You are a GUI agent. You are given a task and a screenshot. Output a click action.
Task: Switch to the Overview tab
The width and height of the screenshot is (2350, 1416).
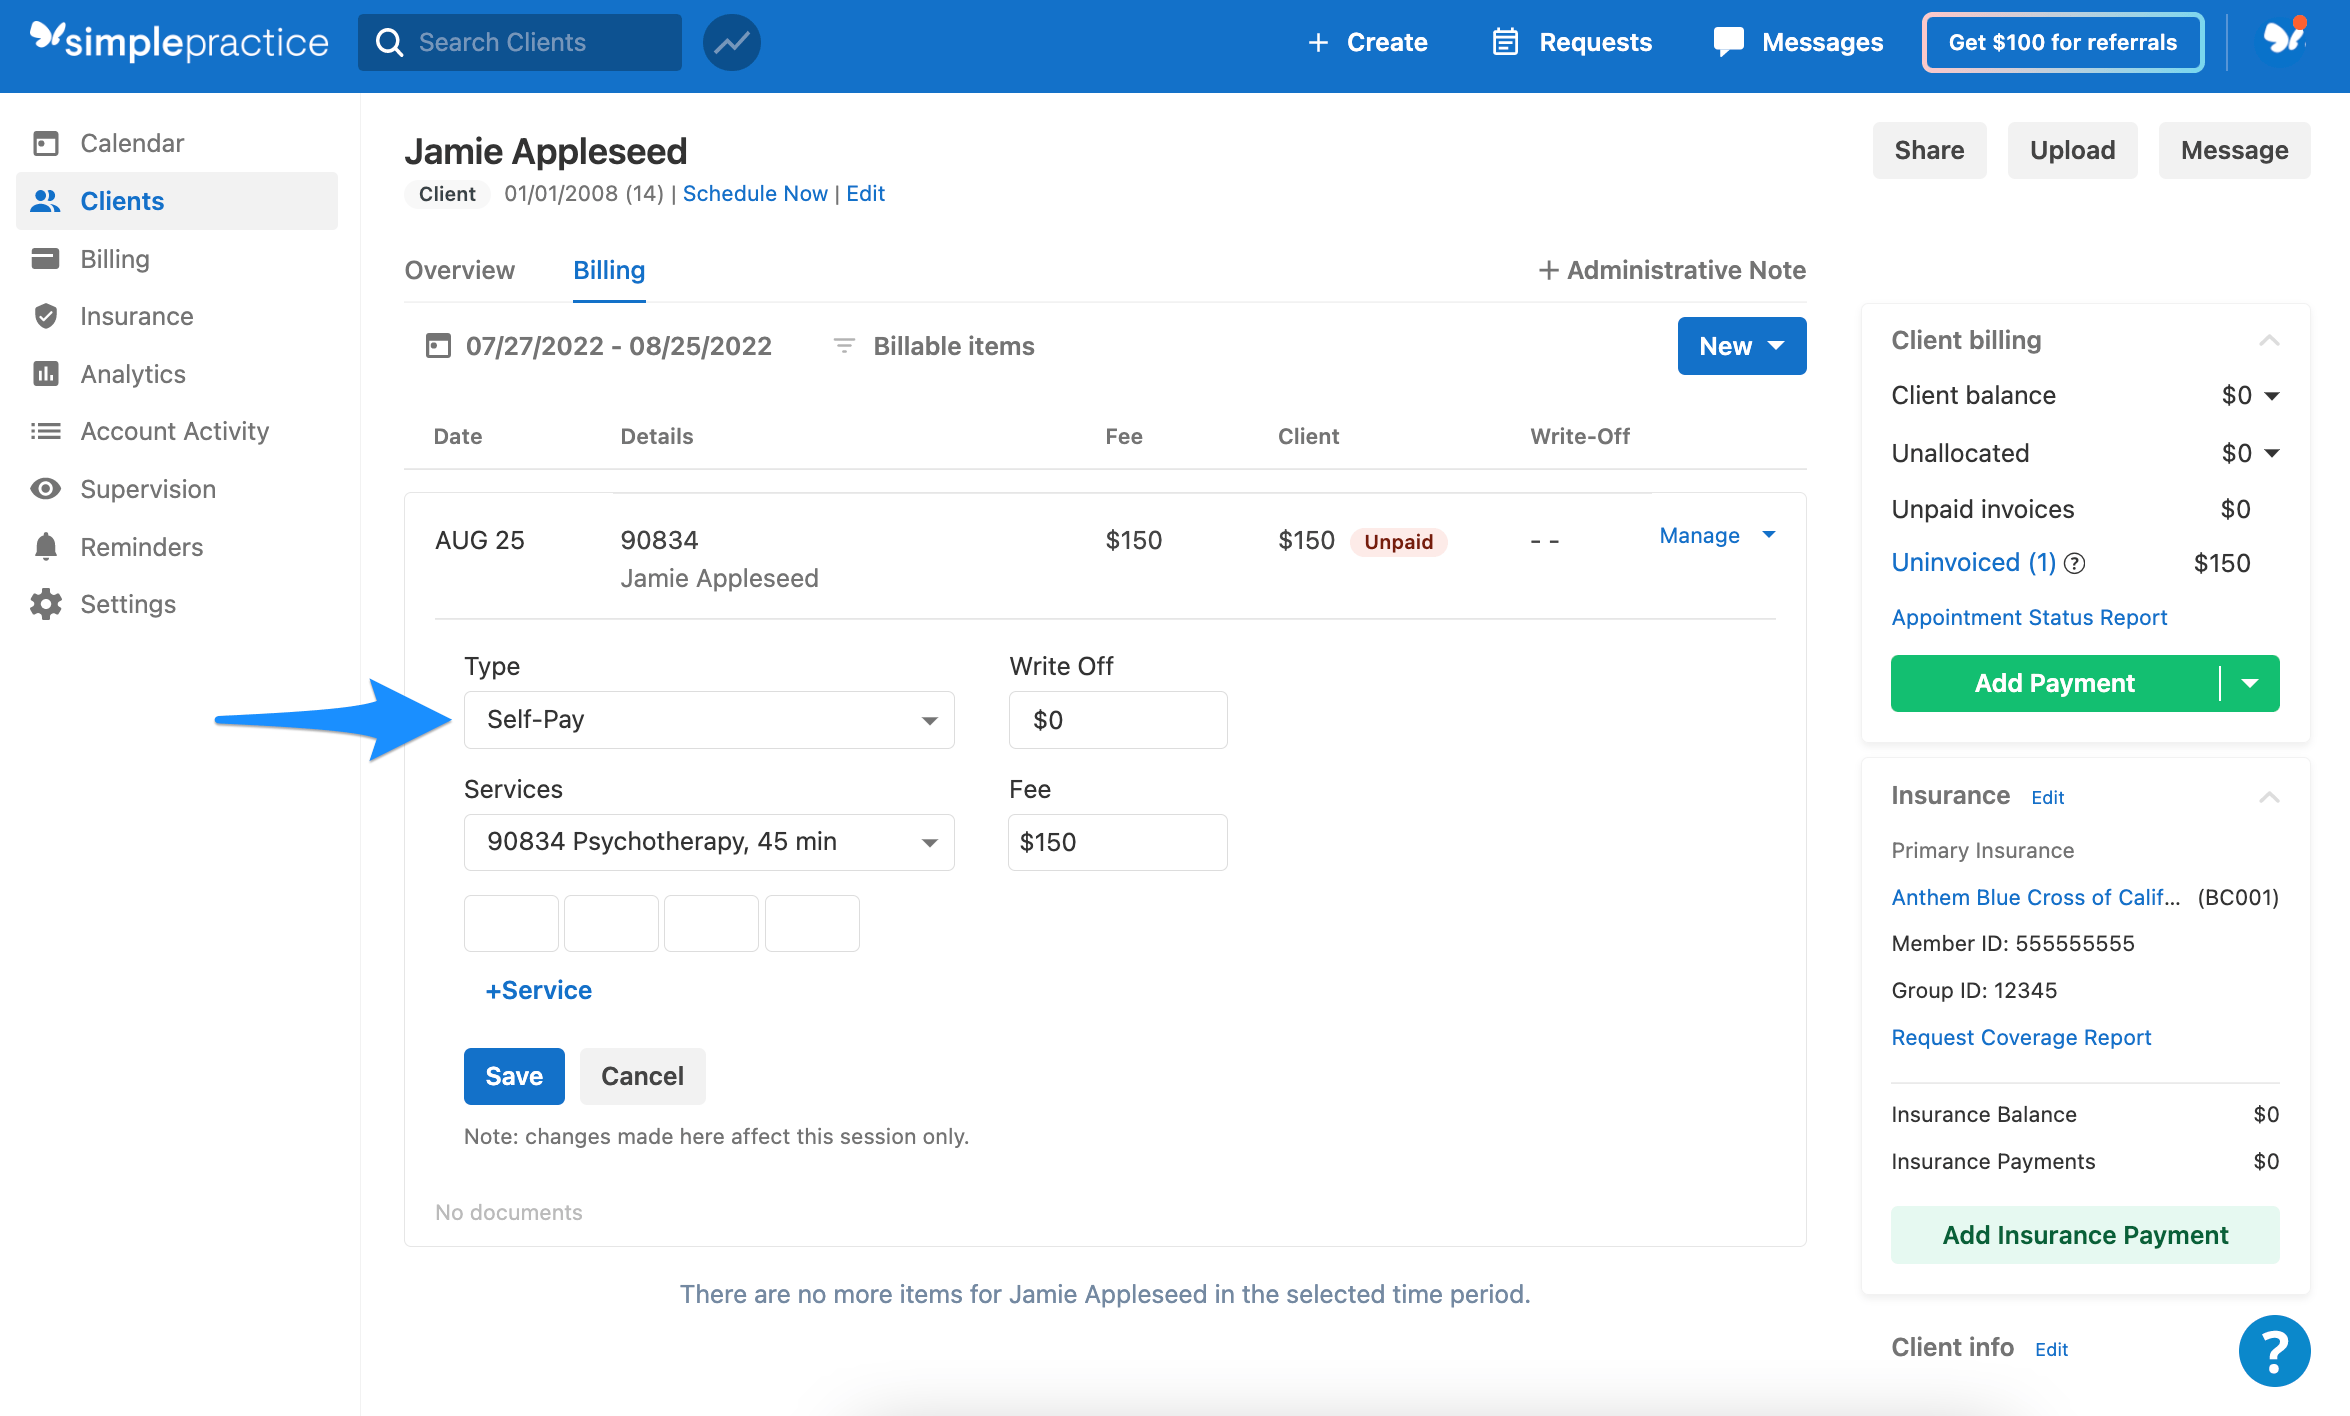point(459,270)
